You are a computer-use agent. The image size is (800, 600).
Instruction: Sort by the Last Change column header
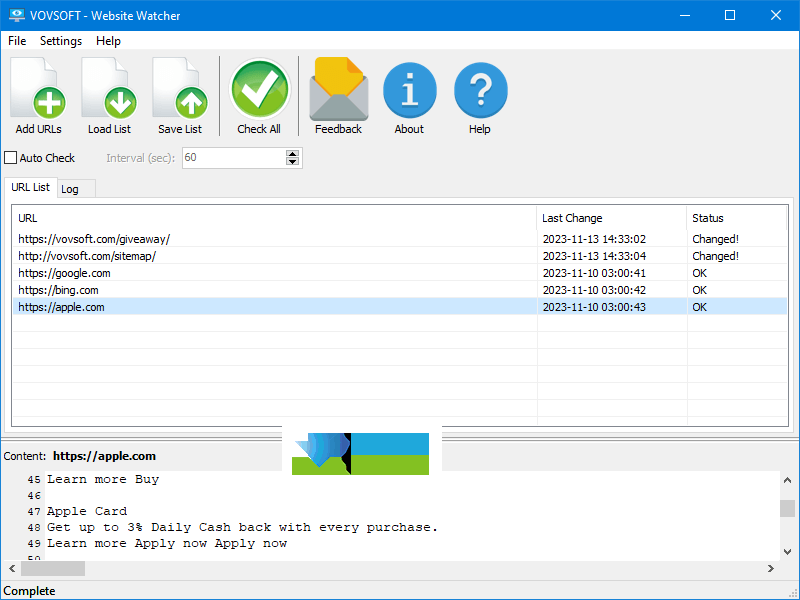coord(611,218)
